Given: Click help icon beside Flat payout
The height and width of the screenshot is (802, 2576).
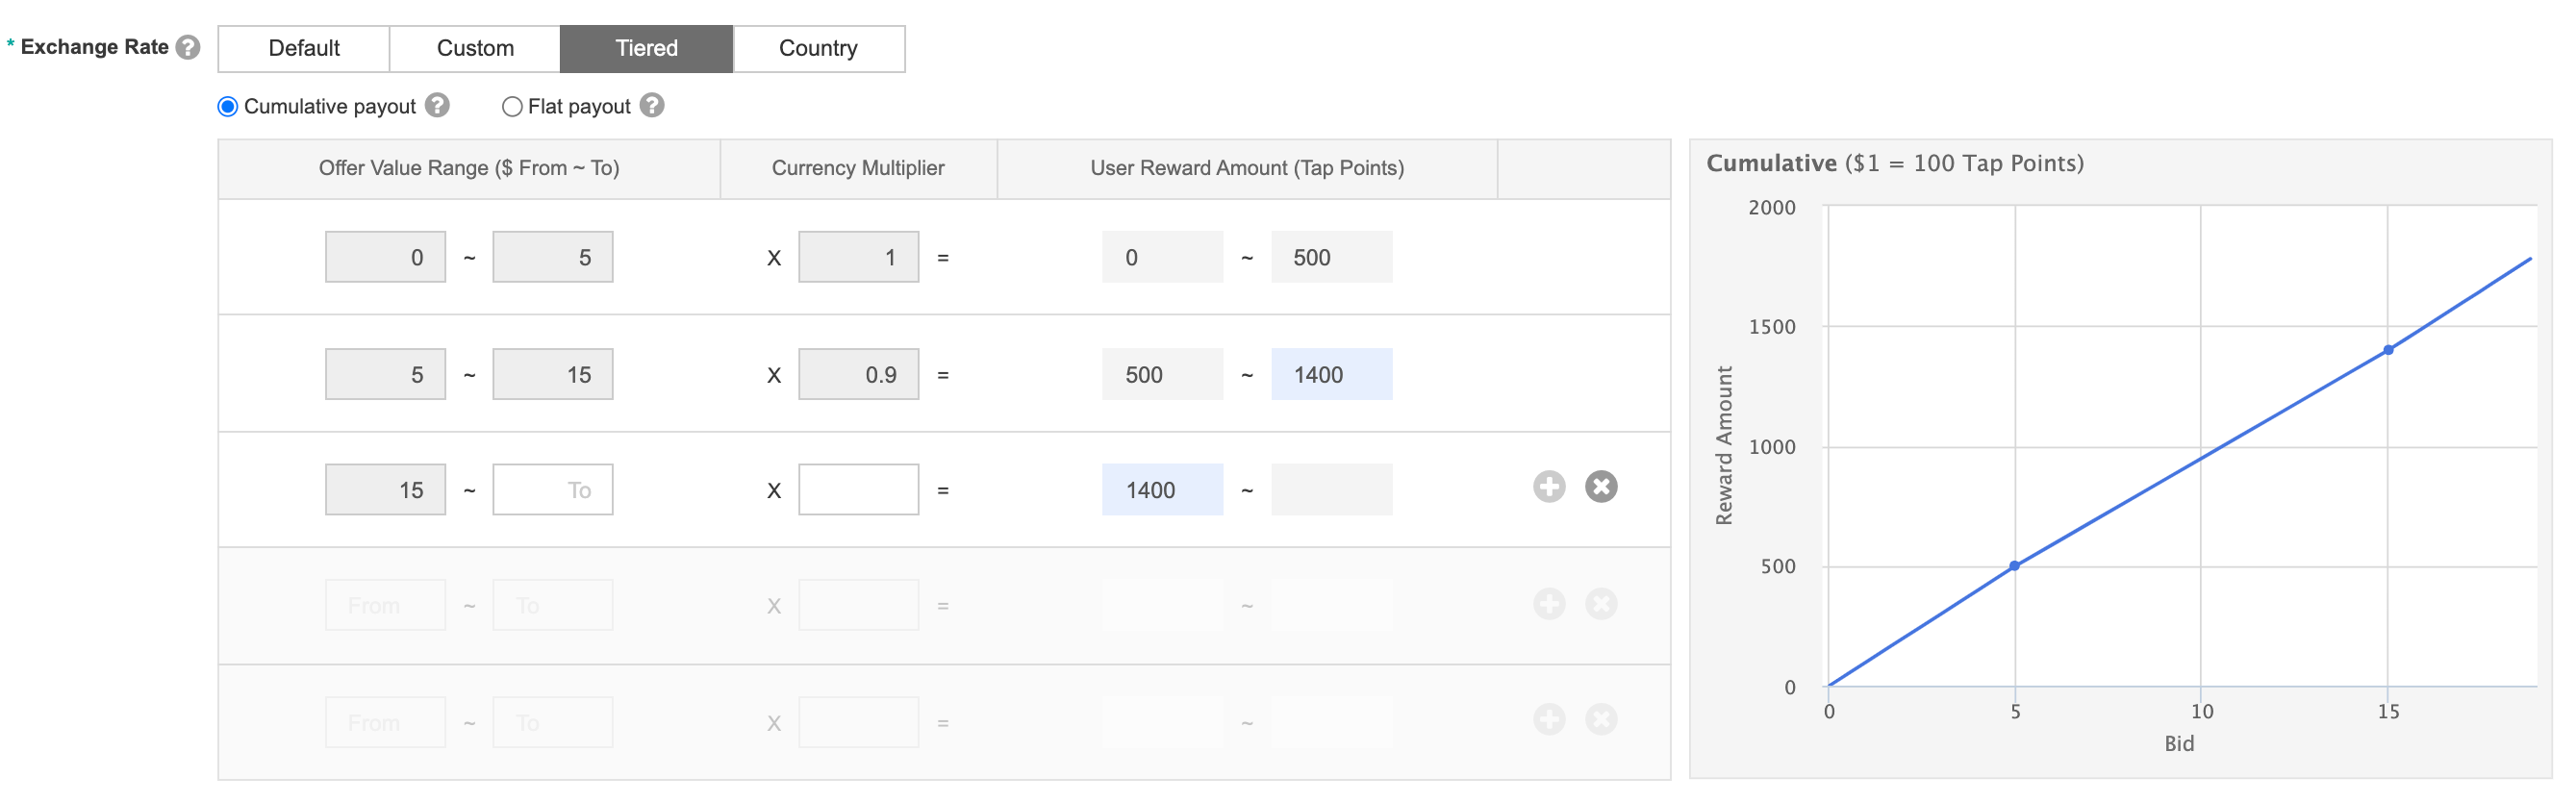Looking at the screenshot, I should [652, 105].
